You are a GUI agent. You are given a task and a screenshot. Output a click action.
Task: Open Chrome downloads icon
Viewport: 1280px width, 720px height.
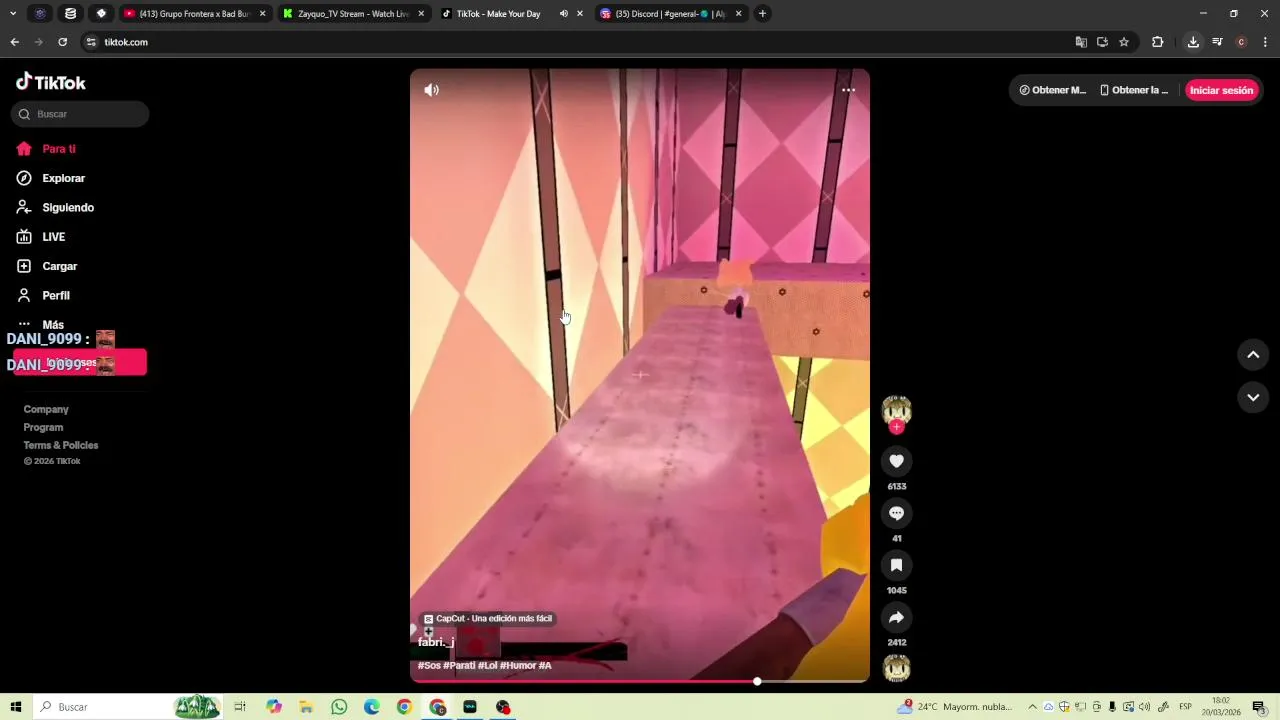coord(1193,42)
